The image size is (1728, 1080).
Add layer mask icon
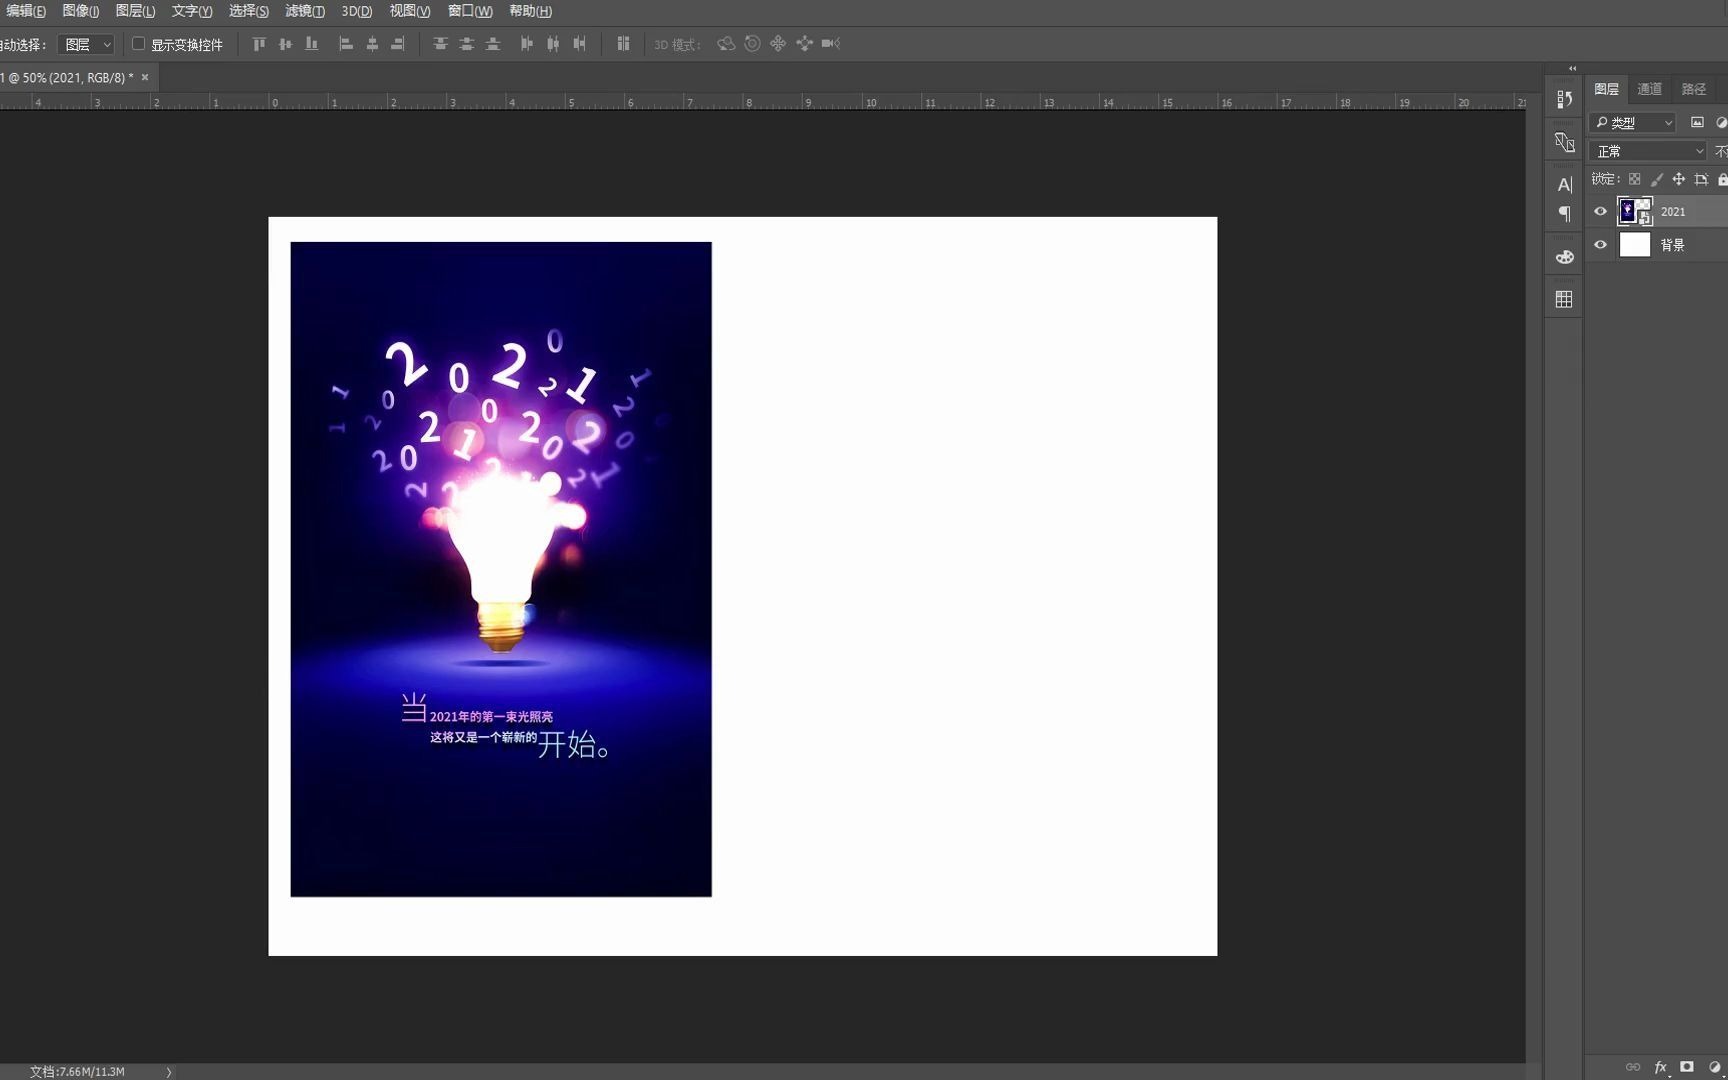1687,1067
